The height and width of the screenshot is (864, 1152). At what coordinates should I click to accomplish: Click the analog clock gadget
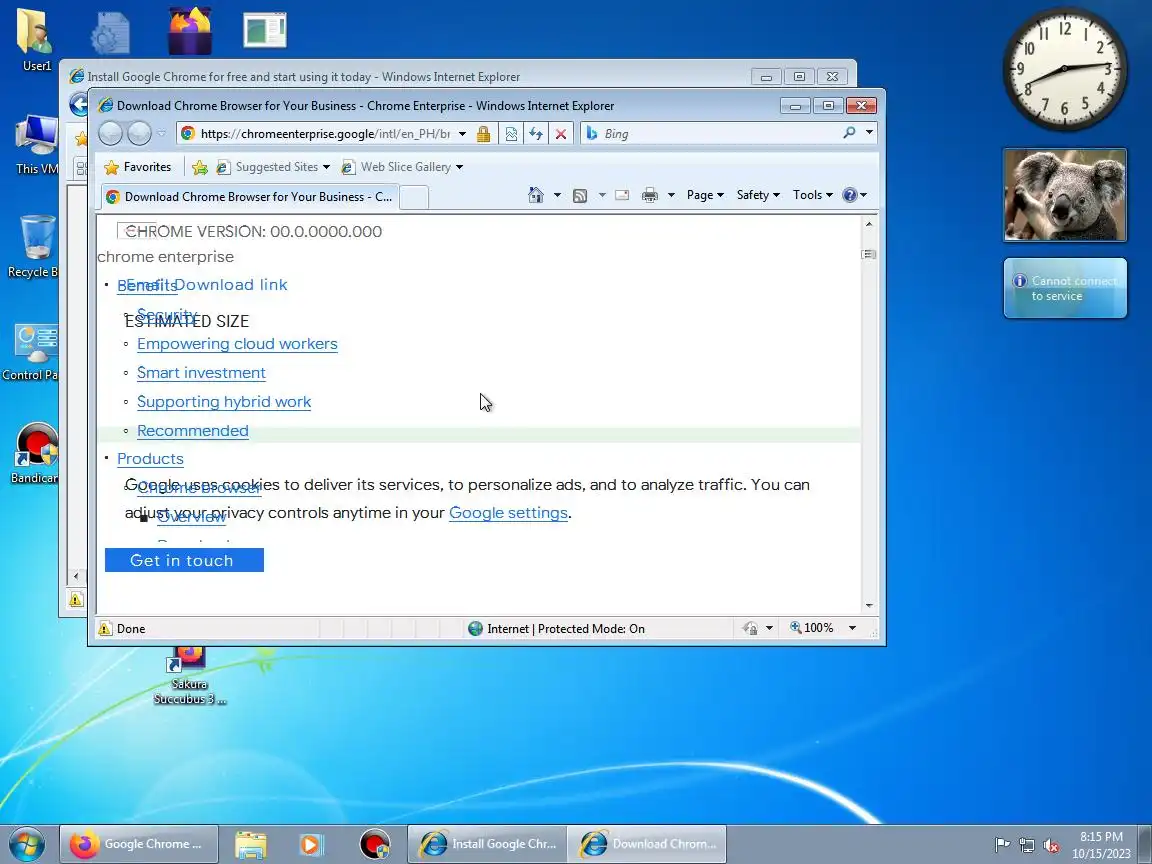click(x=1065, y=70)
